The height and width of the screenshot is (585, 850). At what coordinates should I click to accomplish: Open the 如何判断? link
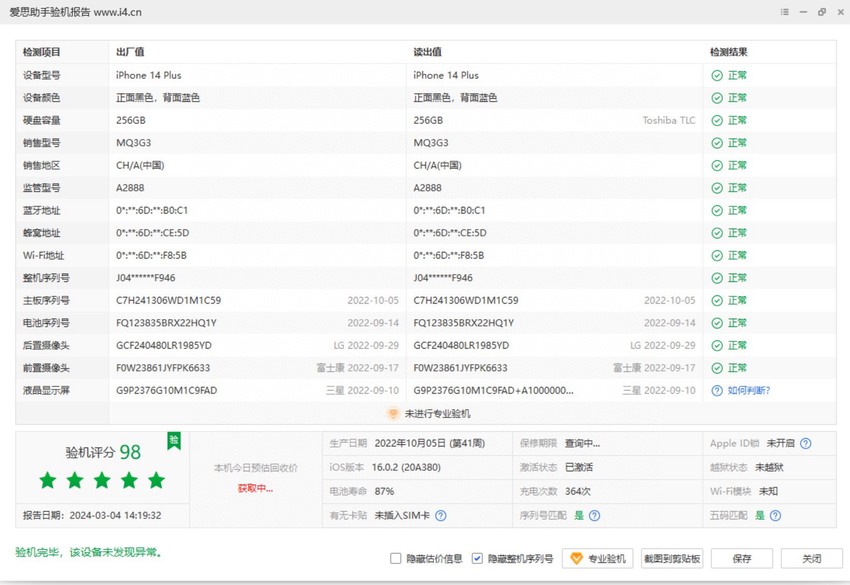click(749, 390)
